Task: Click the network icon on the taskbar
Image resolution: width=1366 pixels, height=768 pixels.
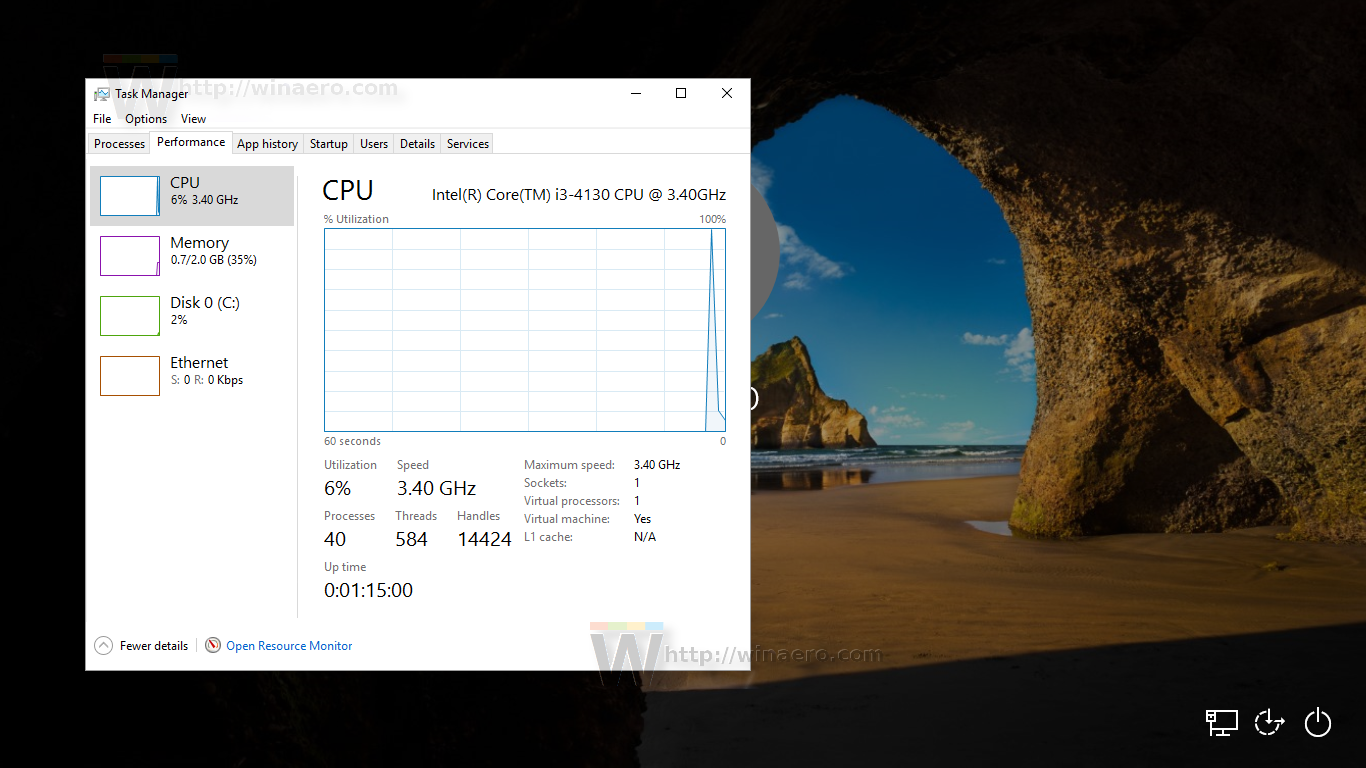Action: [x=1221, y=722]
